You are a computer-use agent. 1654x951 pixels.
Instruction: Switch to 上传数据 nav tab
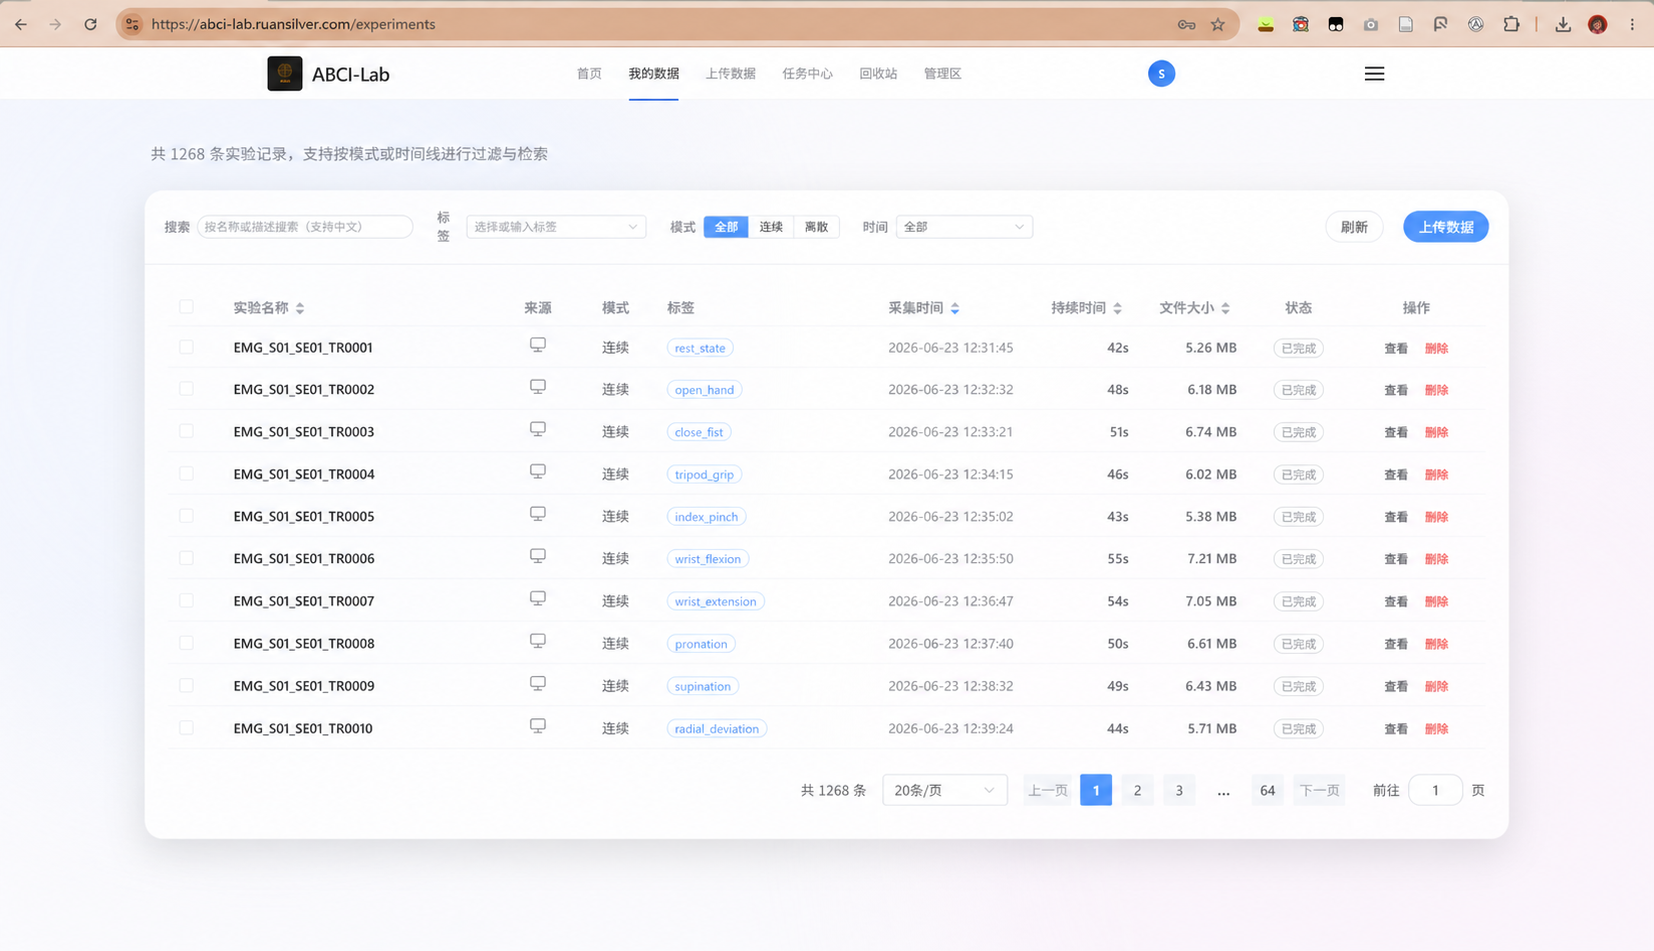coord(731,74)
